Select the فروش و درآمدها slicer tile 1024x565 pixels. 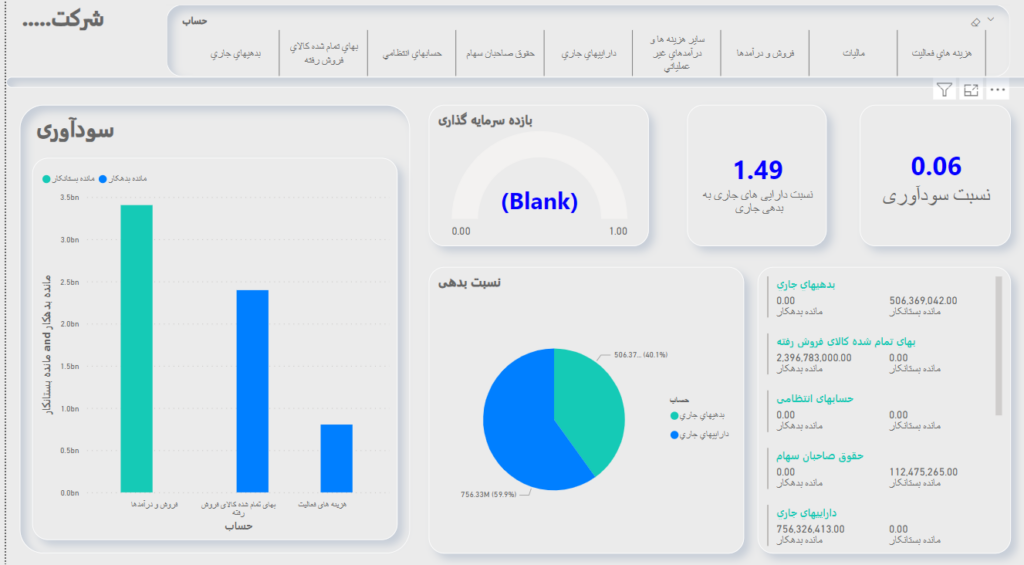coord(765,54)
